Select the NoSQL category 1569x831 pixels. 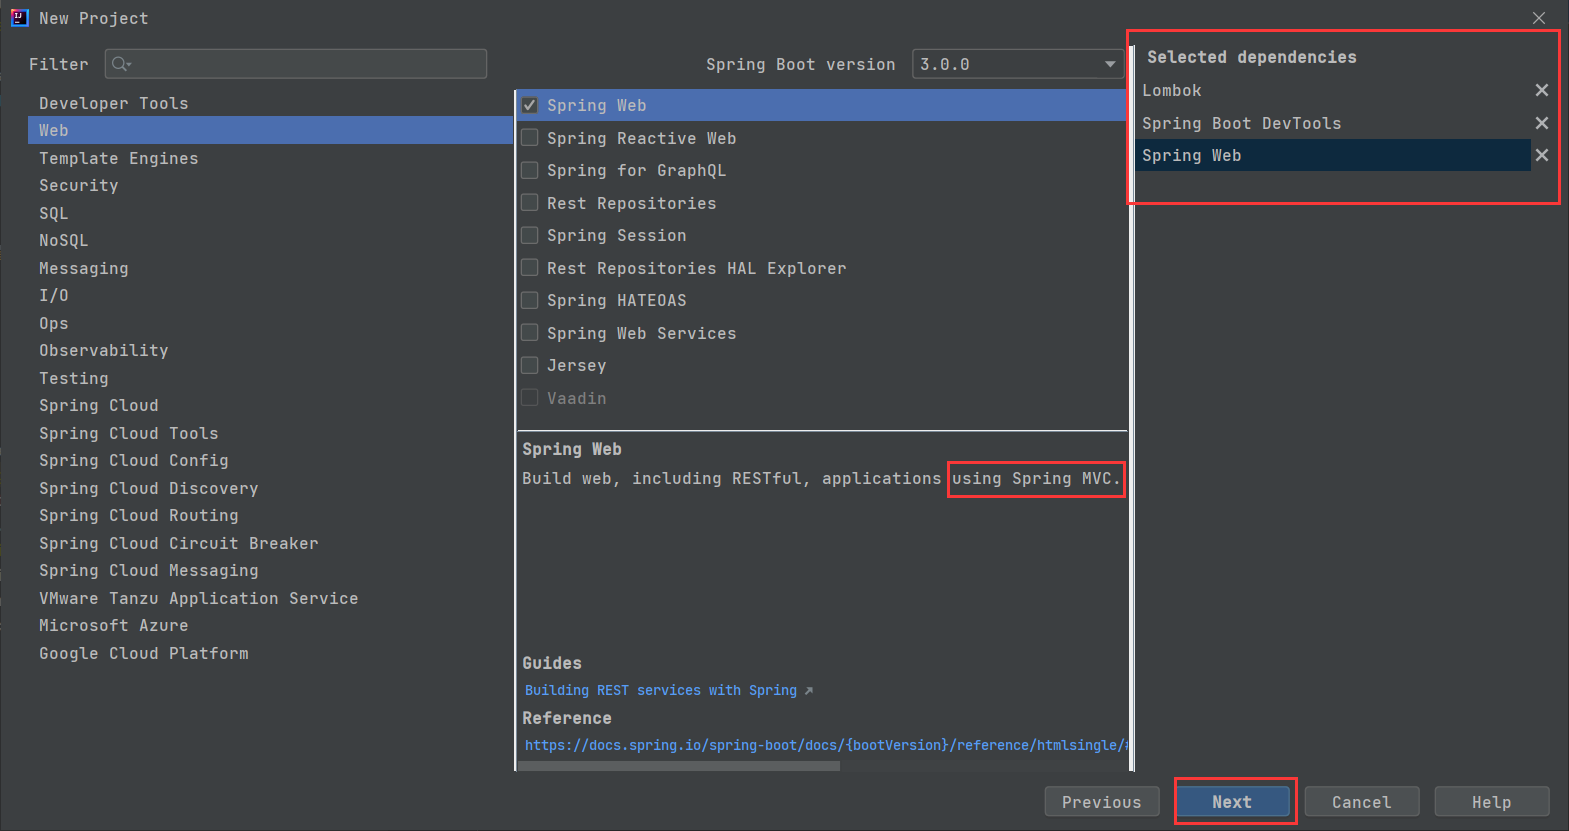point(270,240)
